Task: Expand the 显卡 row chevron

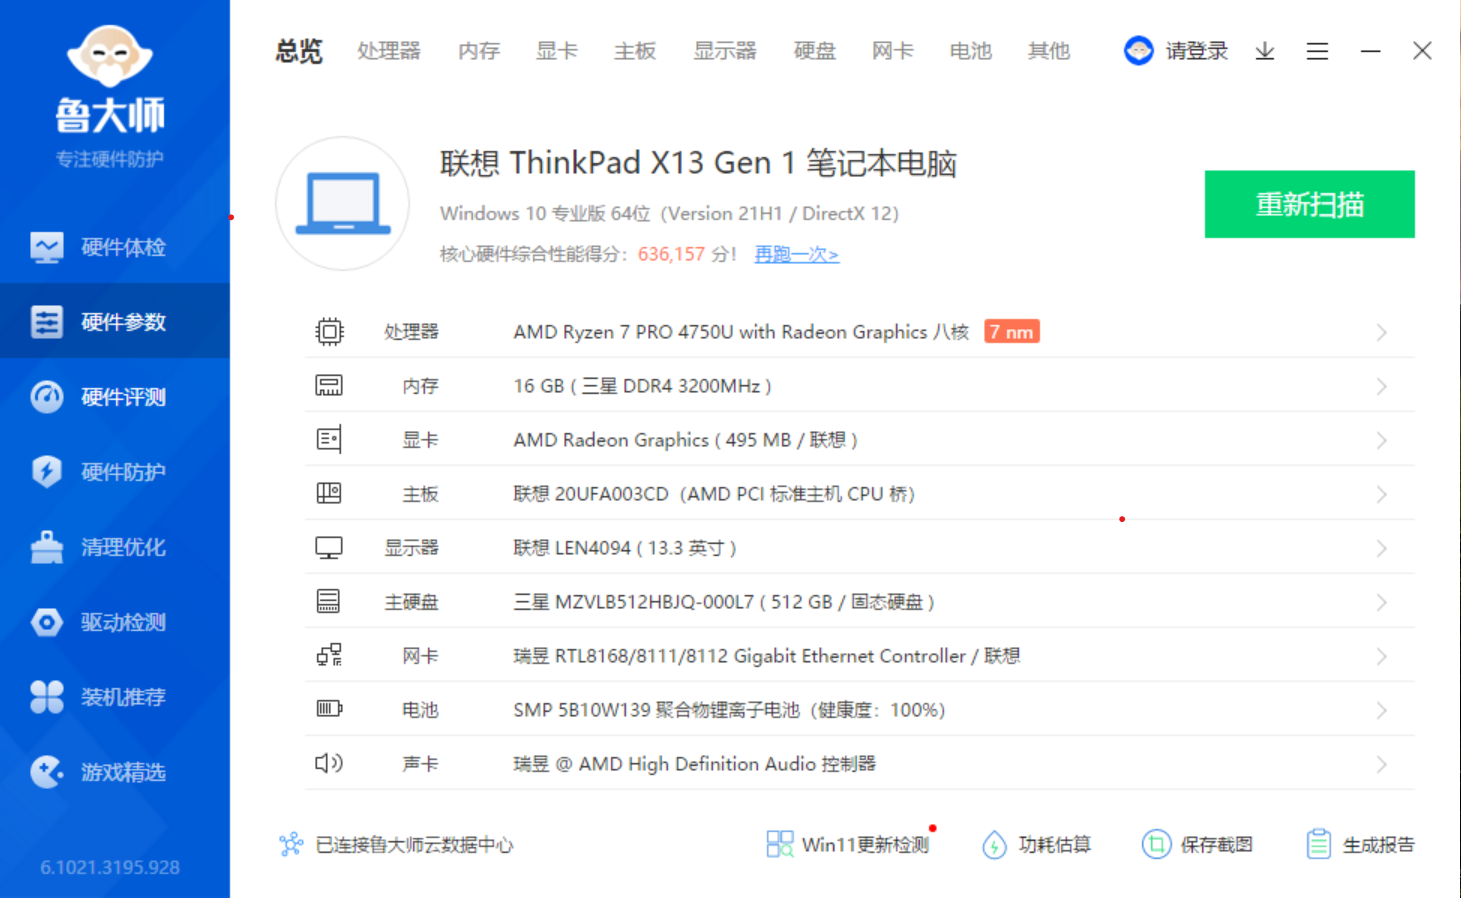Action: (x=1381, y=440)
